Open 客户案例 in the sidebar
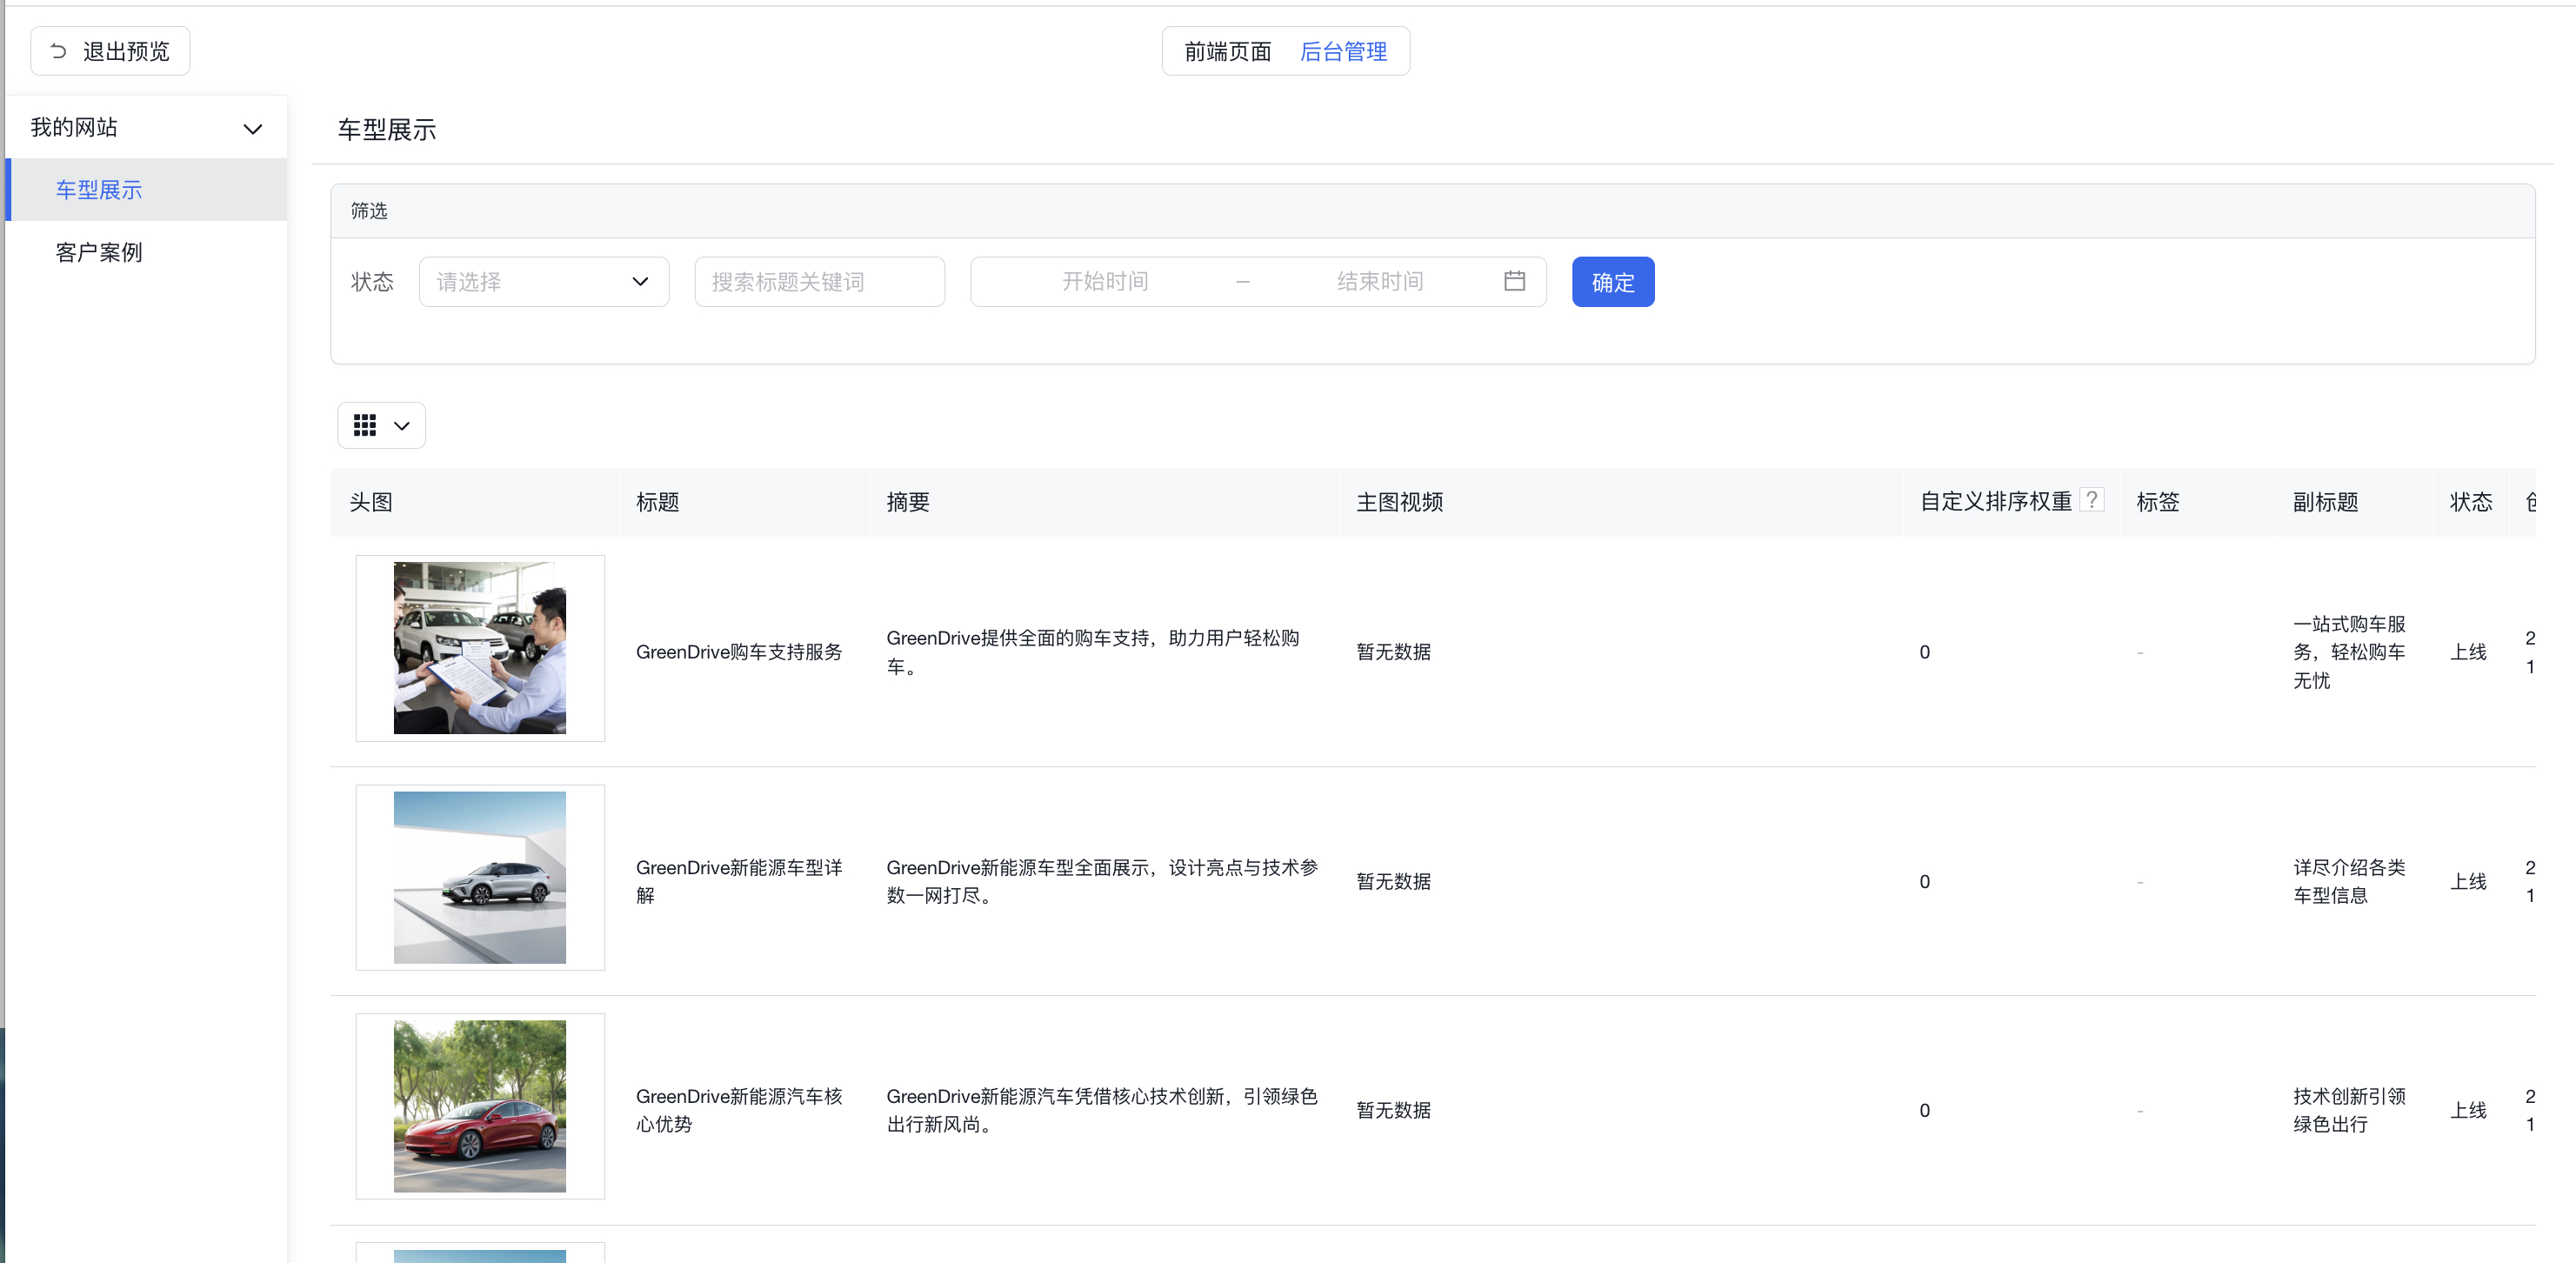This screenshot has height=1263, width=2576. 146,252
